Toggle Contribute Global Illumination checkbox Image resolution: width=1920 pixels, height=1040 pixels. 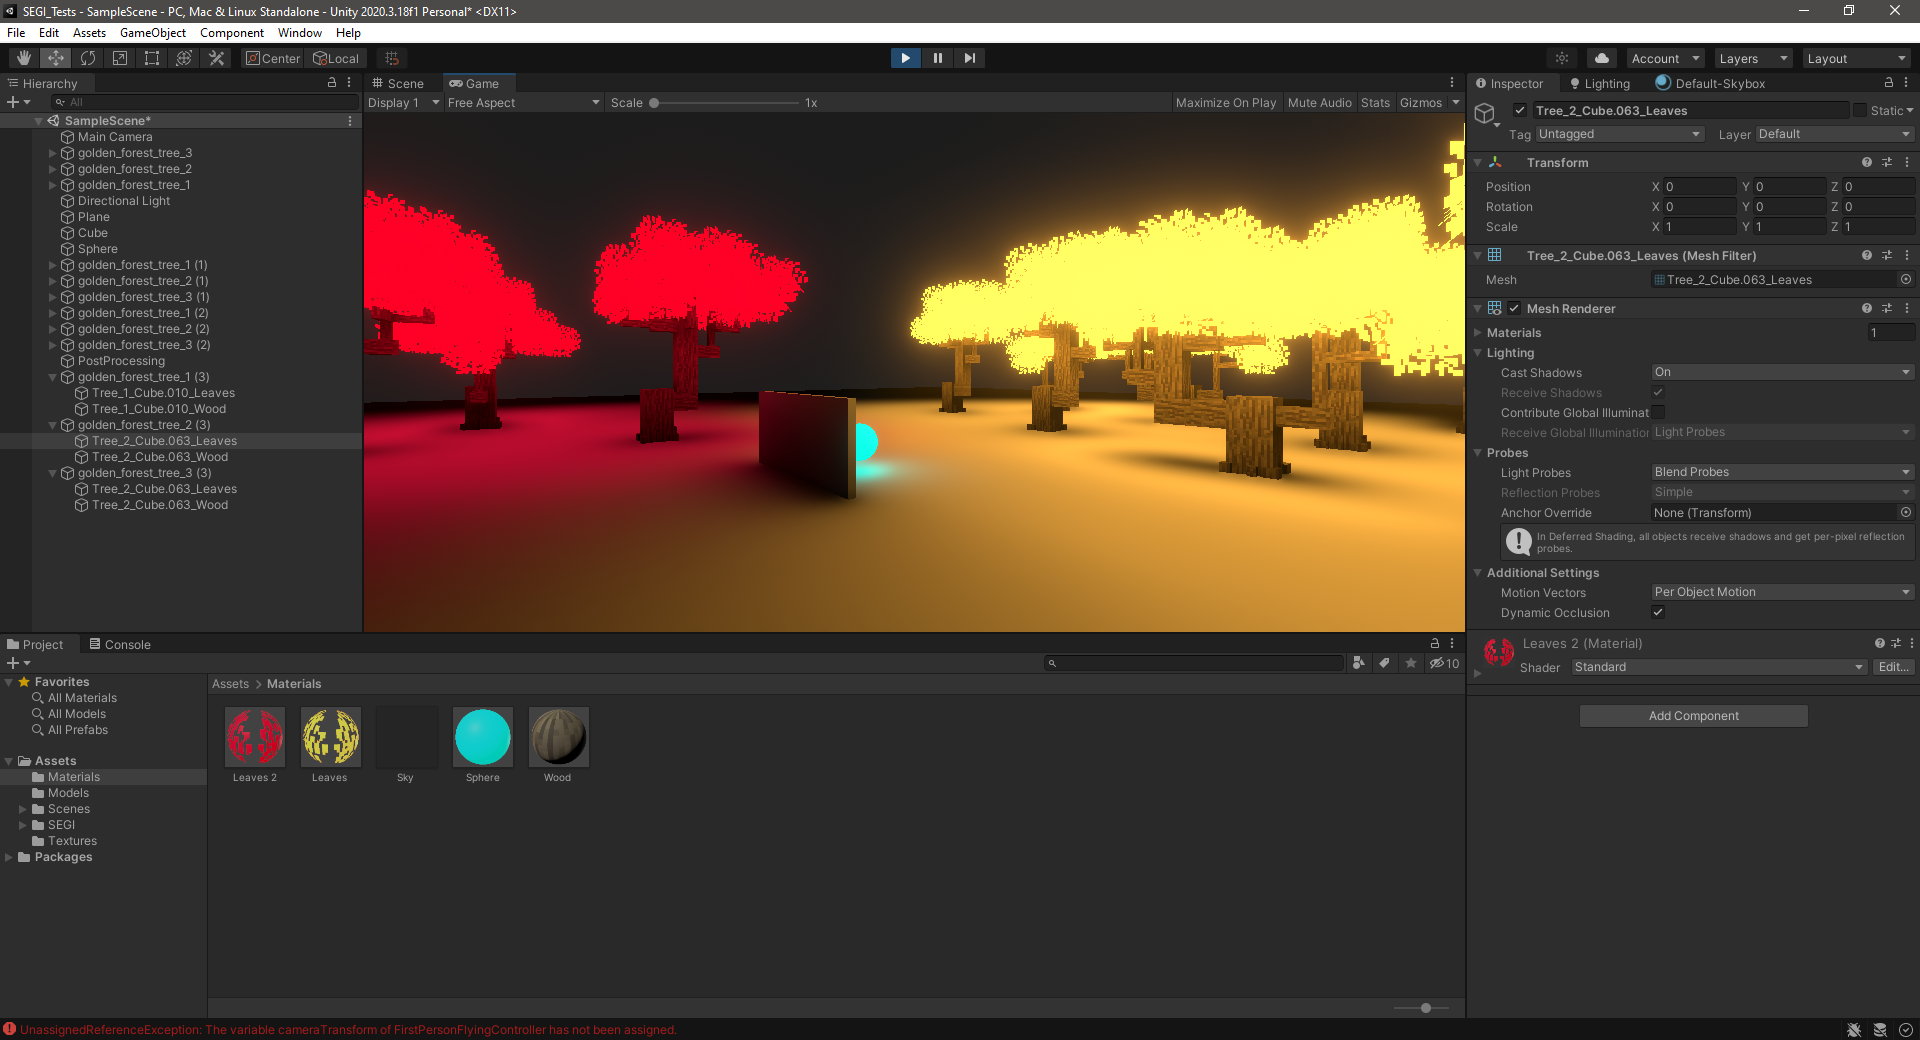[1658, 413]
